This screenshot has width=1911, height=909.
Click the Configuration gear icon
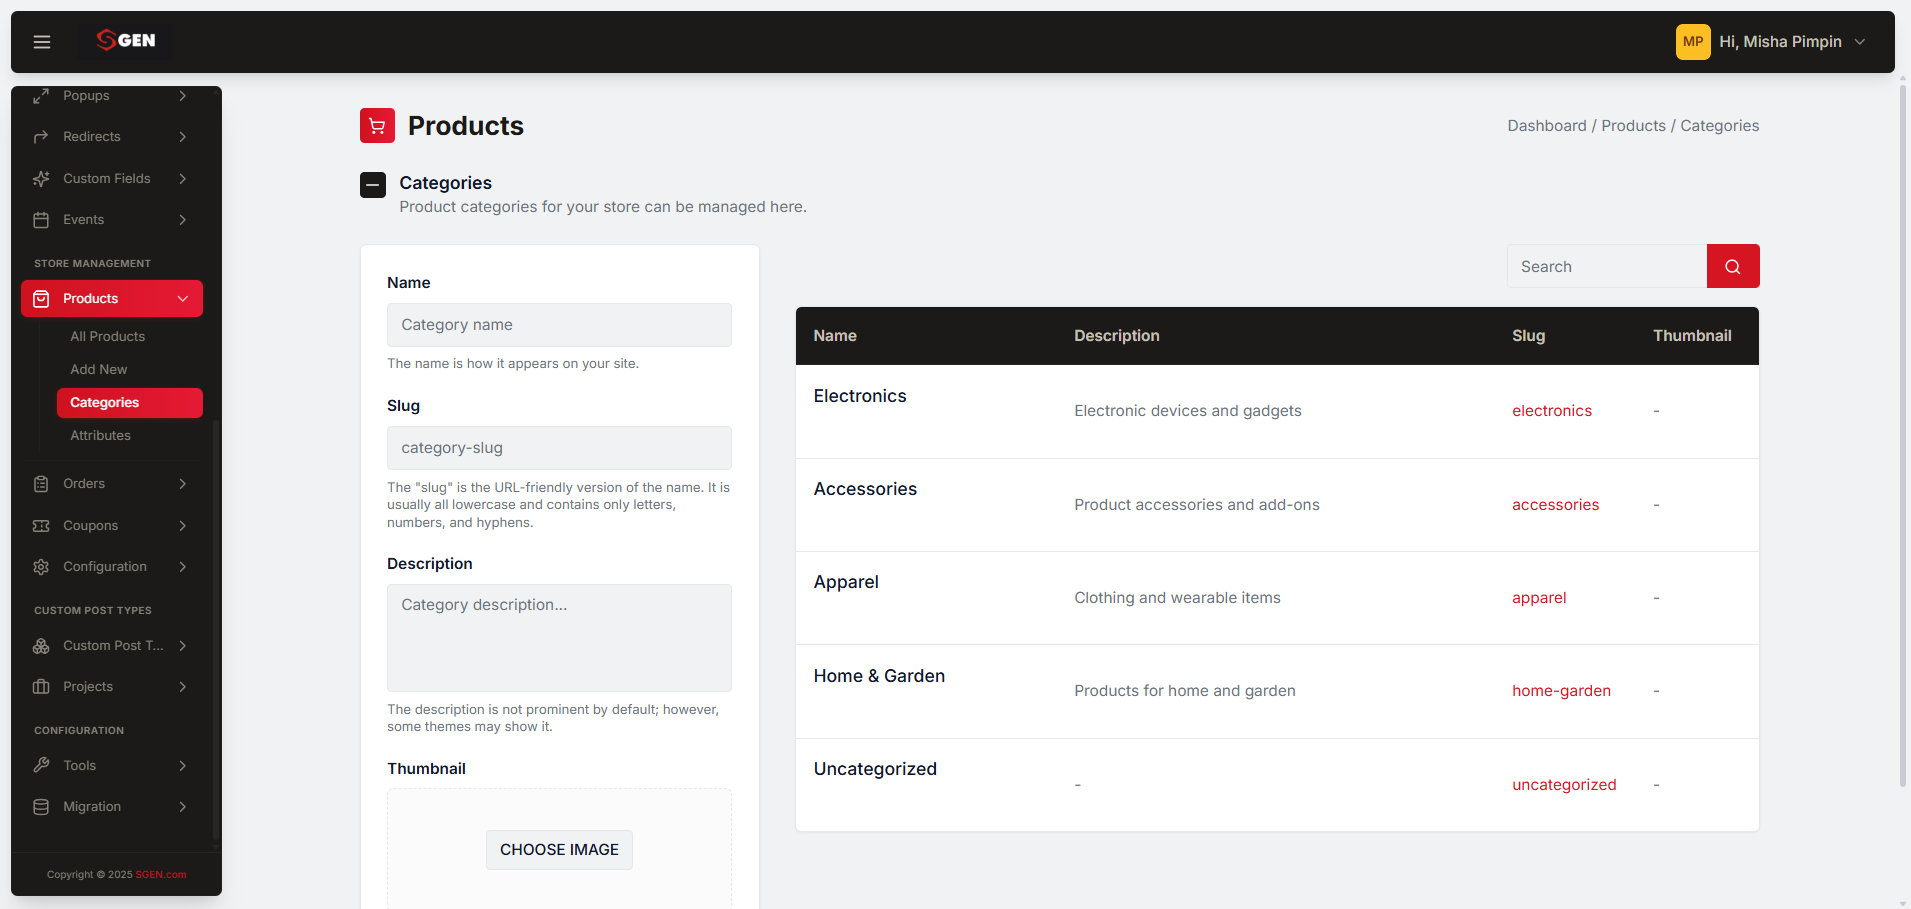tap(41, 567)
